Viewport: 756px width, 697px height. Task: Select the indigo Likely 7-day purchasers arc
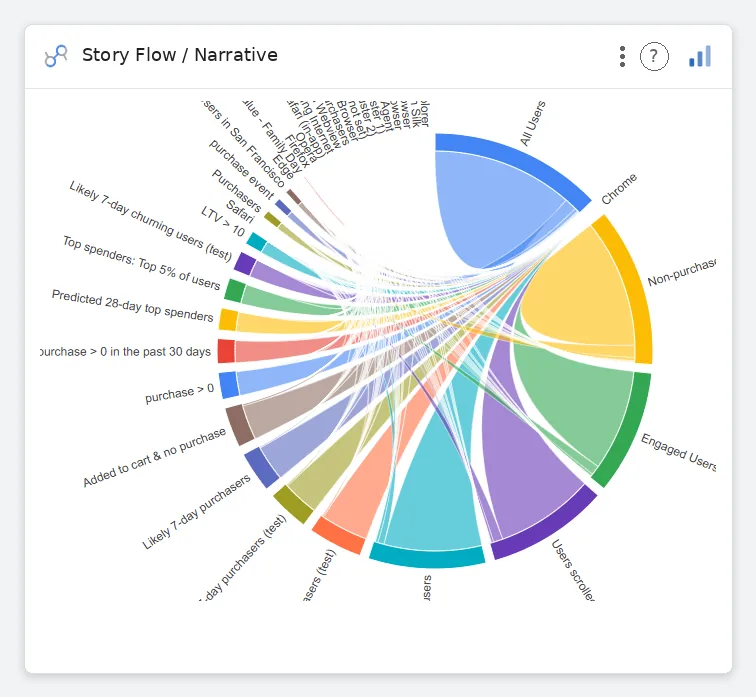click(261, 468)
